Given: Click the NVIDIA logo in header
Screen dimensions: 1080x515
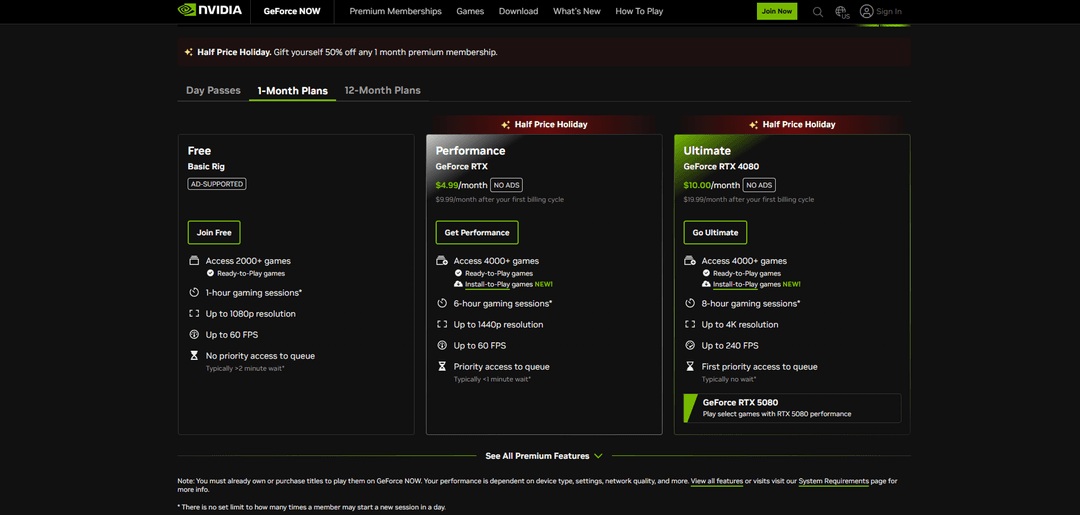Looking at the screenshot, I should tap(209, 11).
